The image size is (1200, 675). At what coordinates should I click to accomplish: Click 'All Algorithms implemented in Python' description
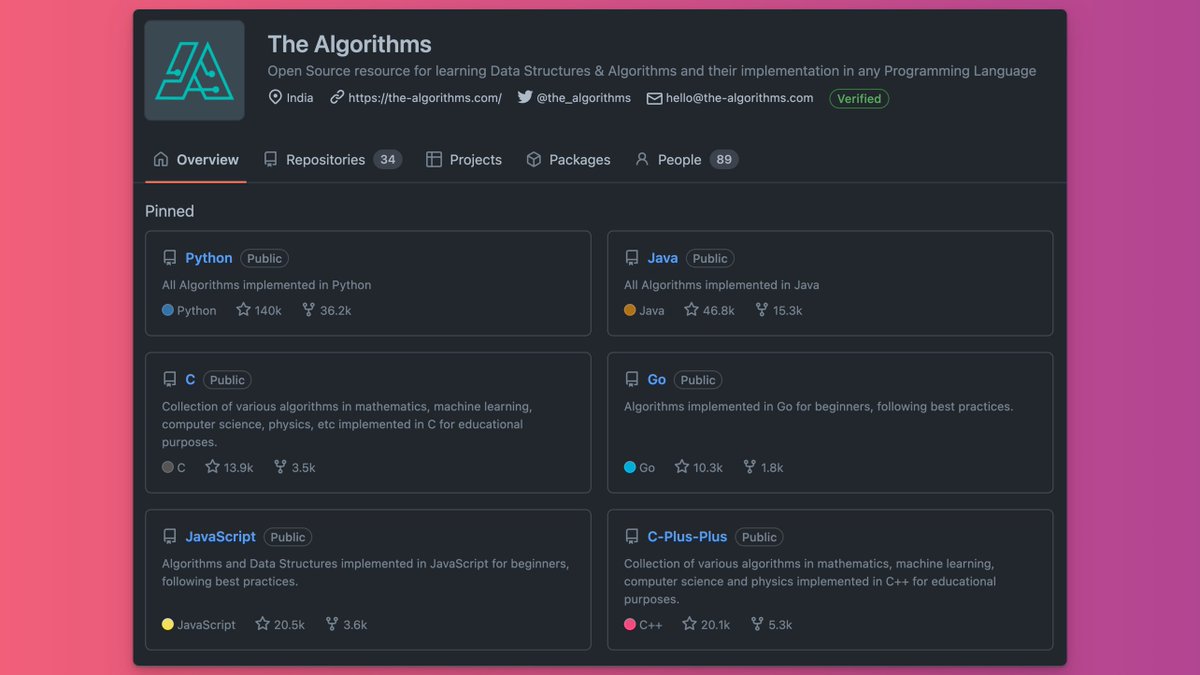click(x=267, y=285)
